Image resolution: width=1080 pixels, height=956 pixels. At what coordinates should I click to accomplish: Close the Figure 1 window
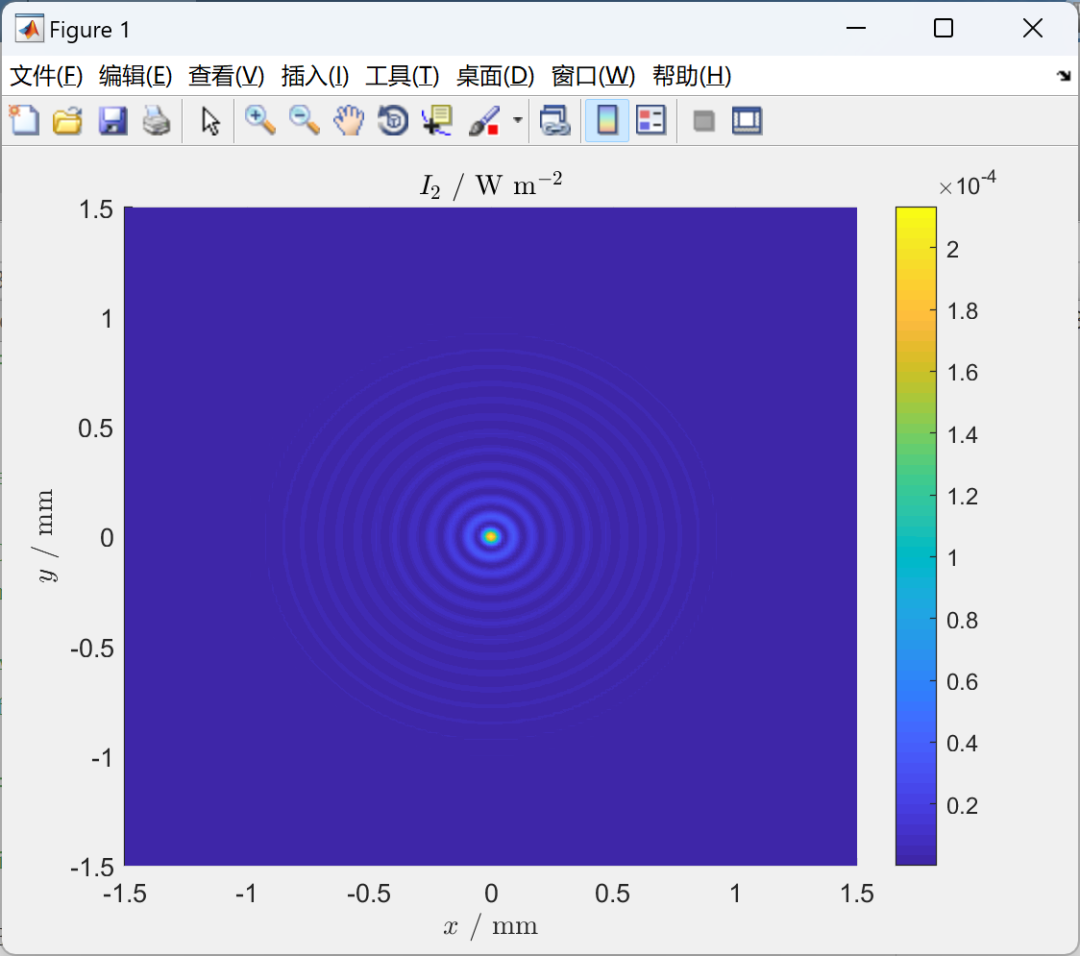click(x=1032, y=28)
